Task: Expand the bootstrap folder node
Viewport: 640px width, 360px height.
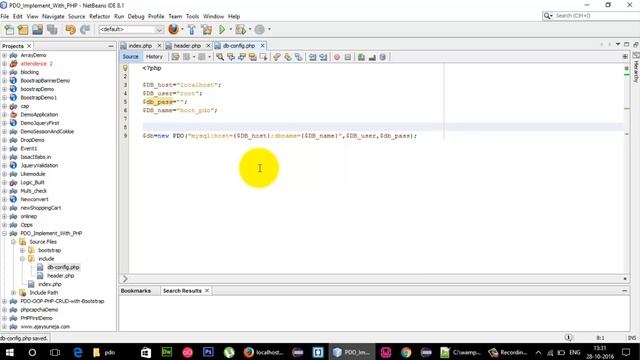Action: pyautogui.click(x=22, y=250)
